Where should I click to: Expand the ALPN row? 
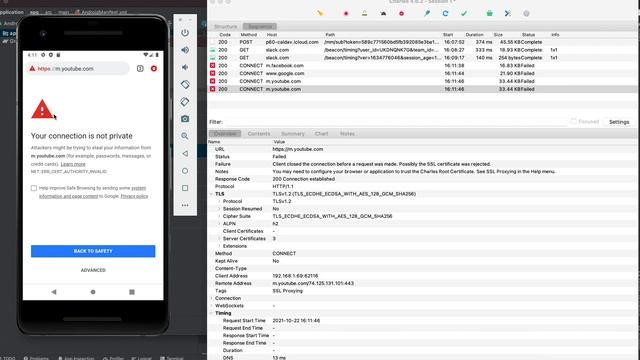[219, 224]
